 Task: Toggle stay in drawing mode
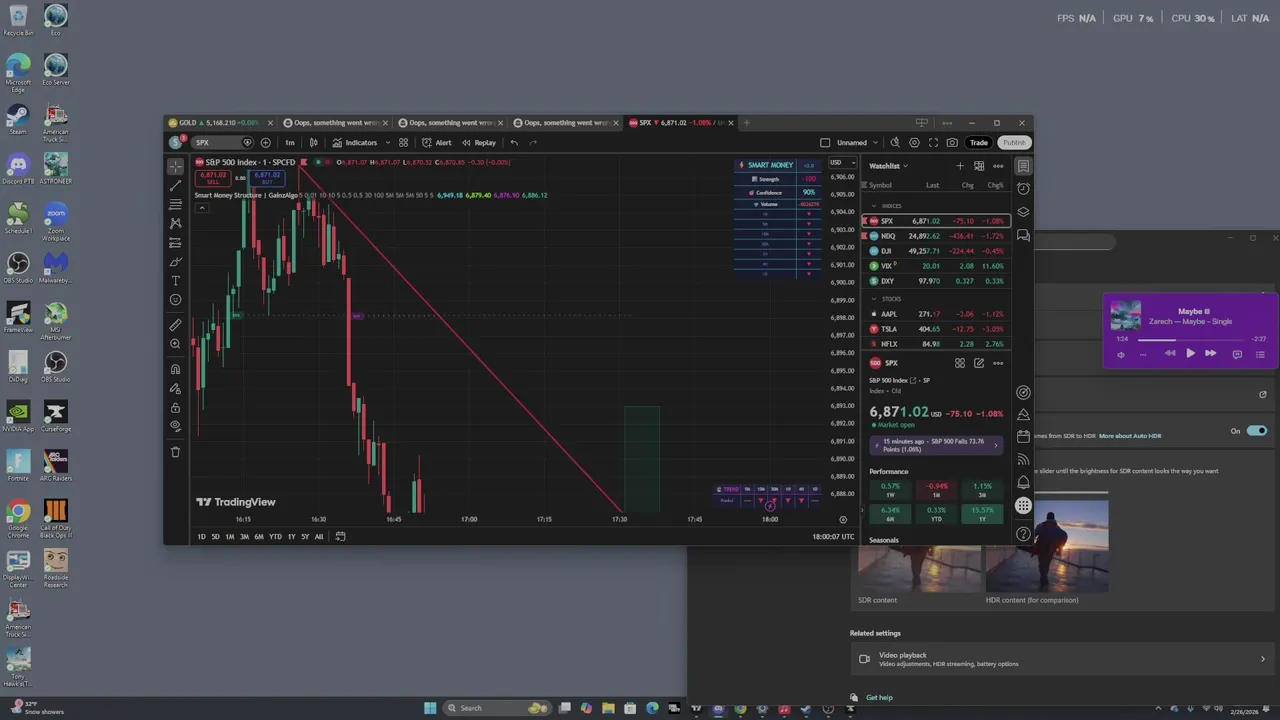[x=175, y=388]
